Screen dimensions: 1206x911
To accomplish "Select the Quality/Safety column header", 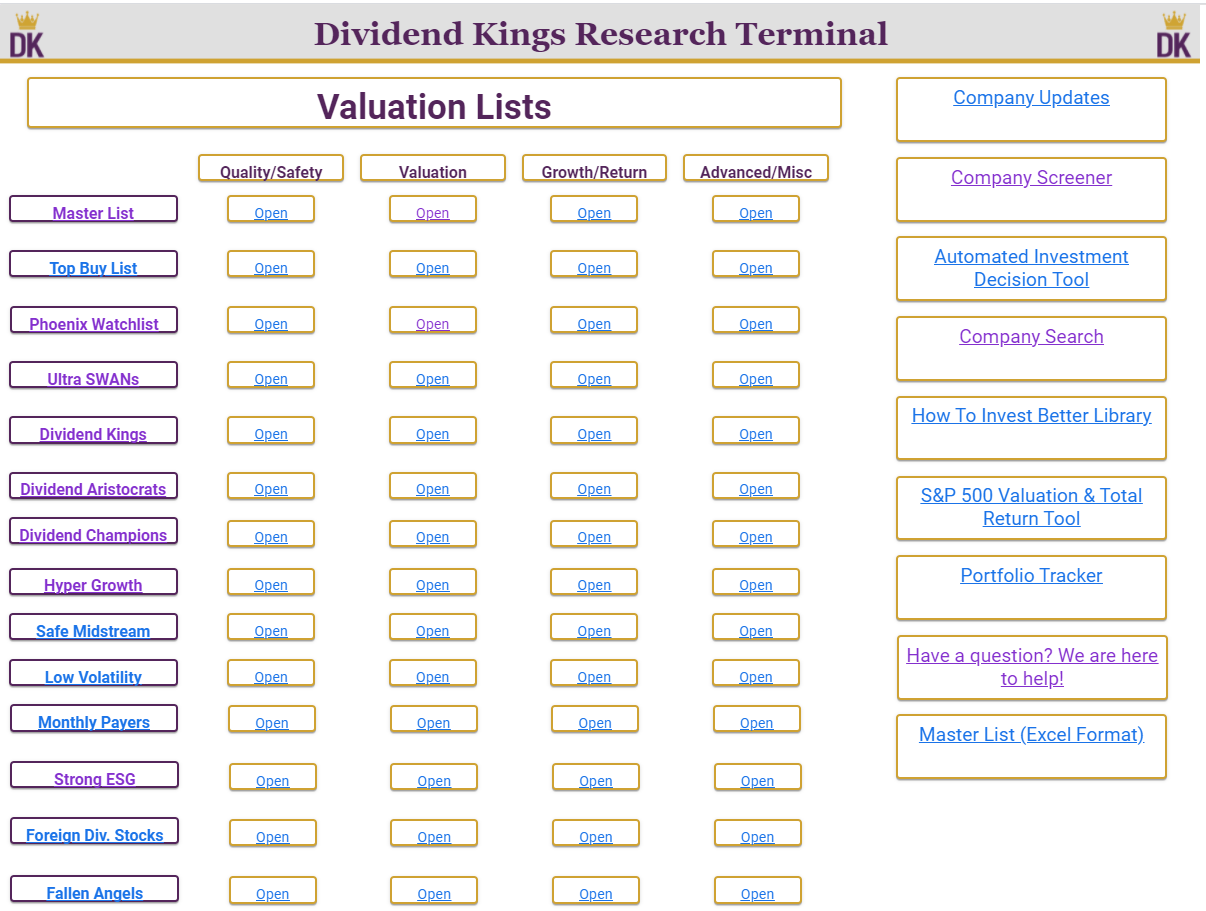I will (271, 170).
